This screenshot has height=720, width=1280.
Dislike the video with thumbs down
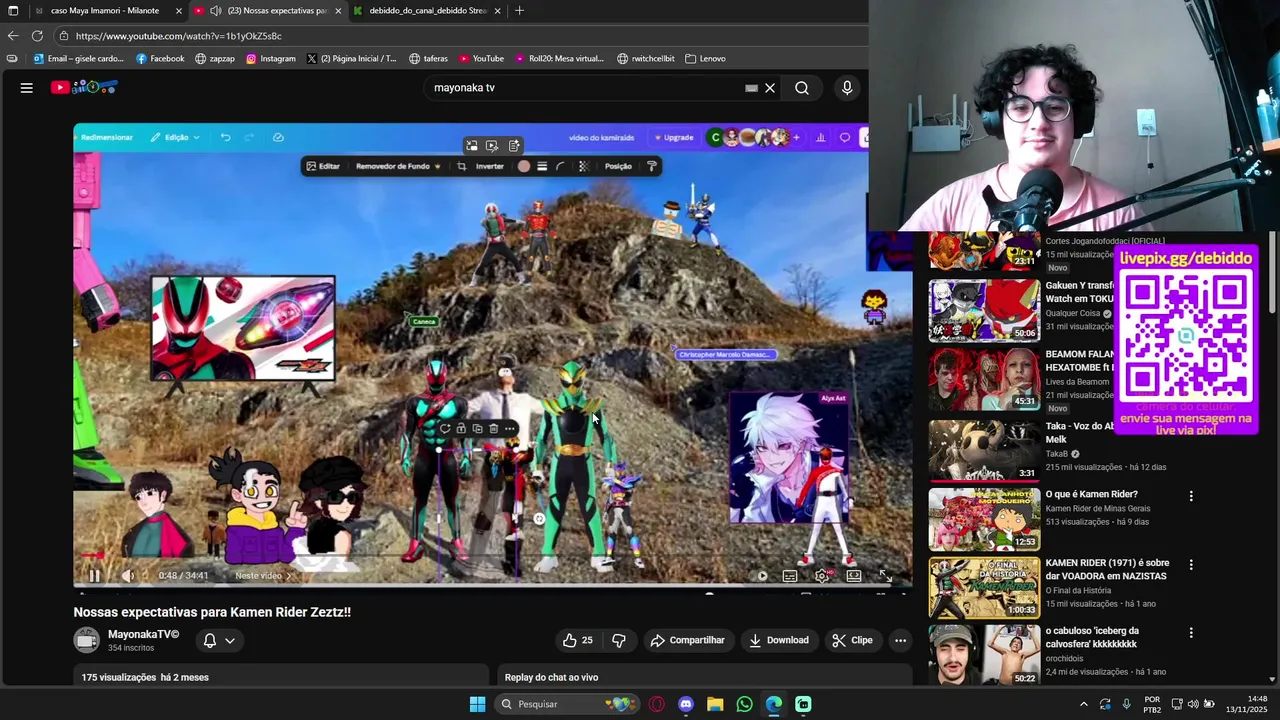(x=619, y=640)
